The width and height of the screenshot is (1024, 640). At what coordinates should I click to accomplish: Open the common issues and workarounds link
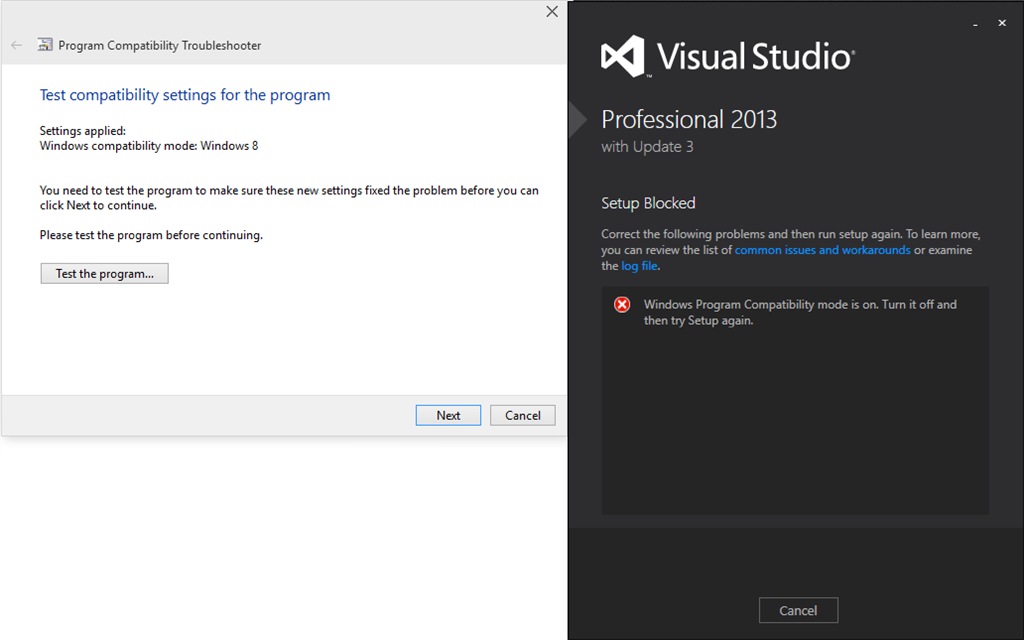tap(822, 250)
